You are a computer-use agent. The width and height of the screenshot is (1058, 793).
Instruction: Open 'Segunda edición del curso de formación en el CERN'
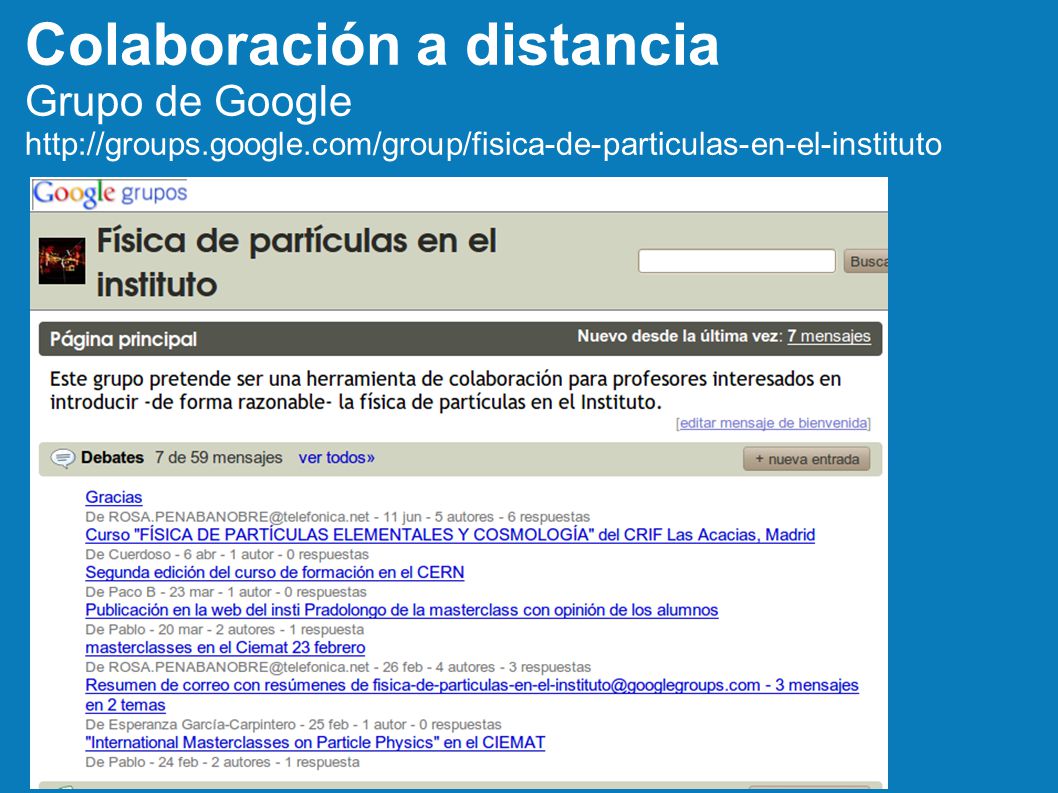click(x=275, y=573)
